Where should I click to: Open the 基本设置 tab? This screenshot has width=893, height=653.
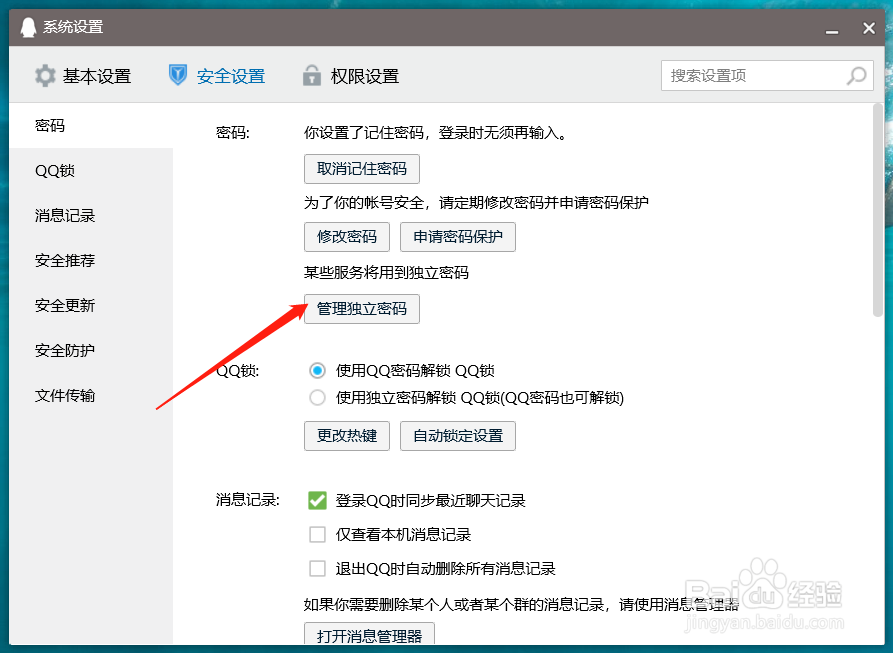(x=83, y=76)
